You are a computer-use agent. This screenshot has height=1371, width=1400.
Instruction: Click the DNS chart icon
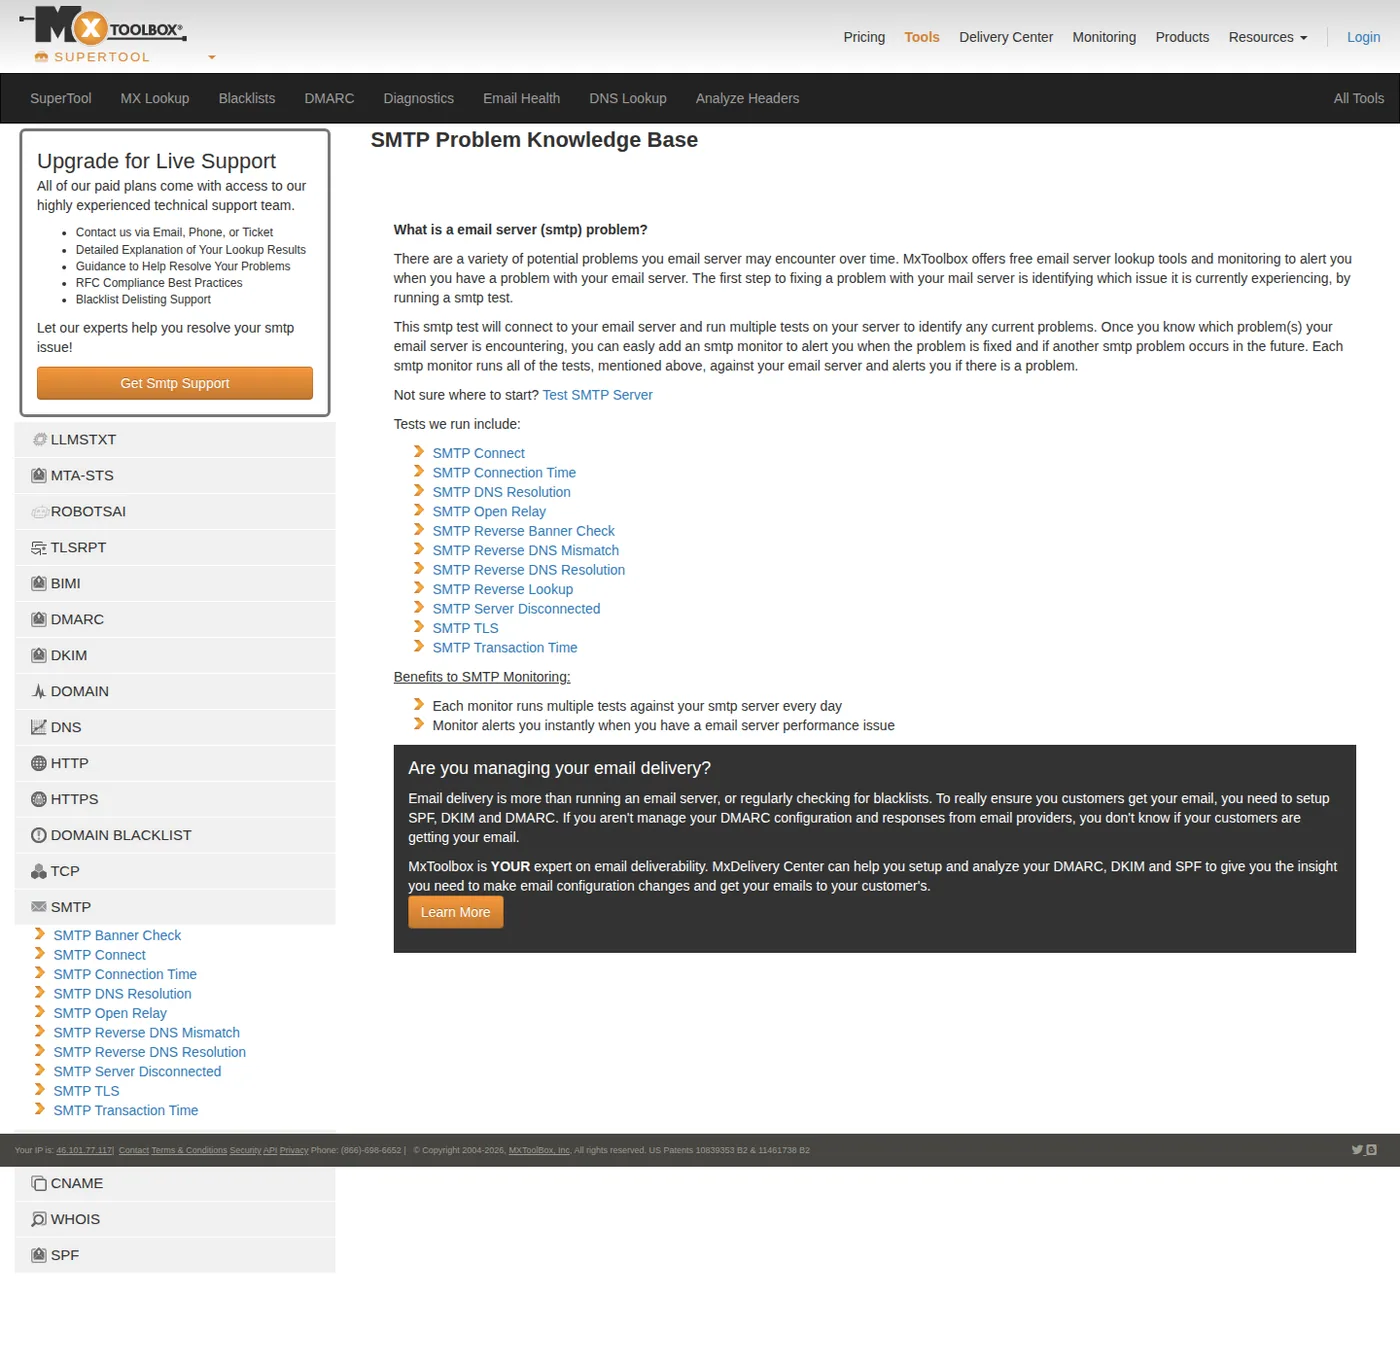click(39, 728)
